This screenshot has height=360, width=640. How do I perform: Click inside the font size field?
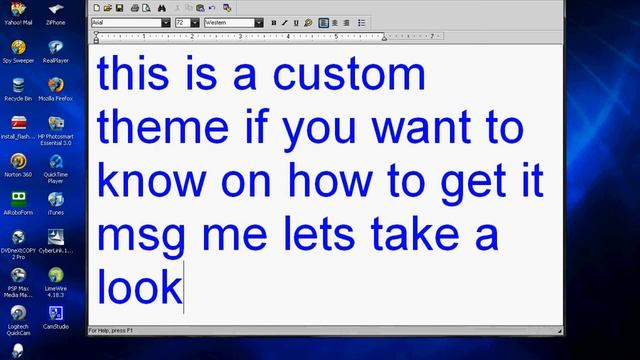pyautogui.click(x=182, y=23)
